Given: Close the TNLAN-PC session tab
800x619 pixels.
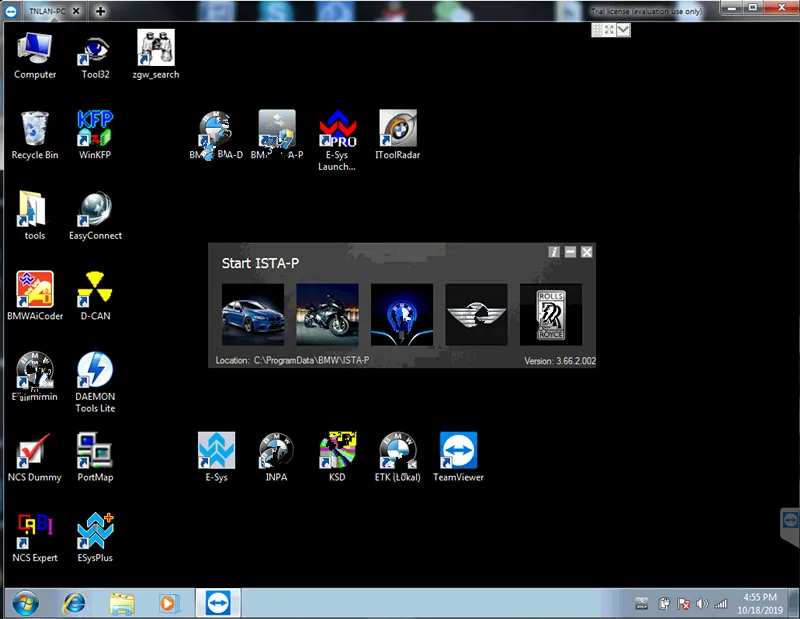Looking at the screenshot, I should (x=76, y=11).
